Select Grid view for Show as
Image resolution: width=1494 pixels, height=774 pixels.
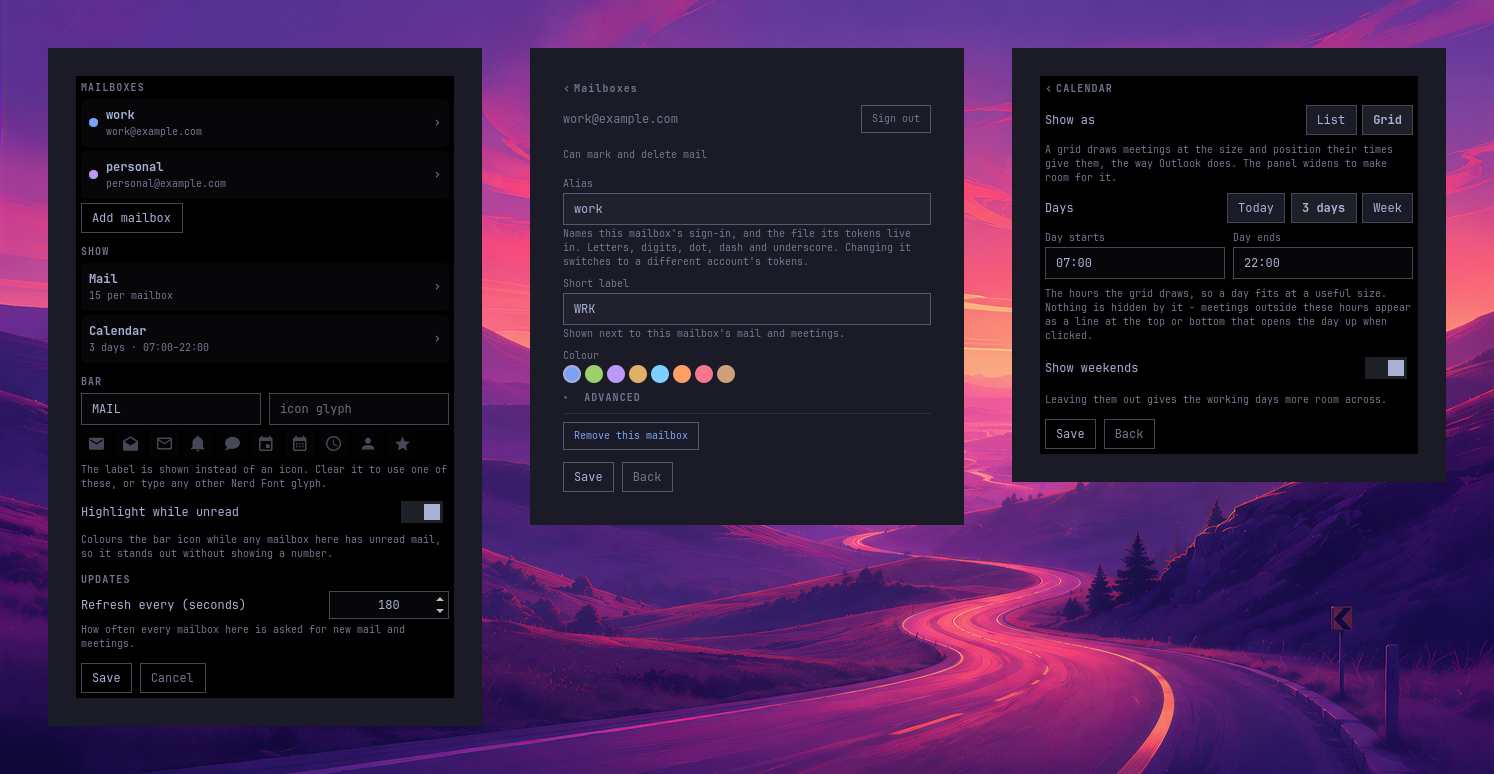click(x=1387, y=120)
